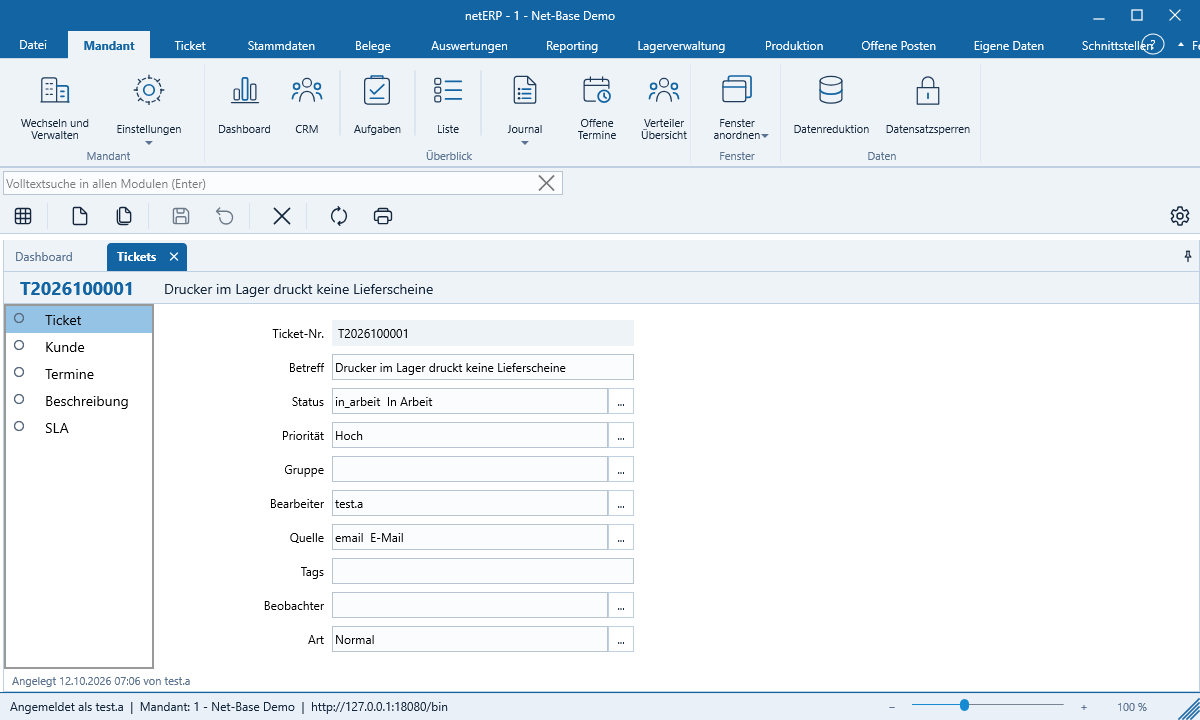Image resolution: width=1200 pixels, height=720 pixels.
Task: Open Datenreduktion tool
Action: pos(831,106)
